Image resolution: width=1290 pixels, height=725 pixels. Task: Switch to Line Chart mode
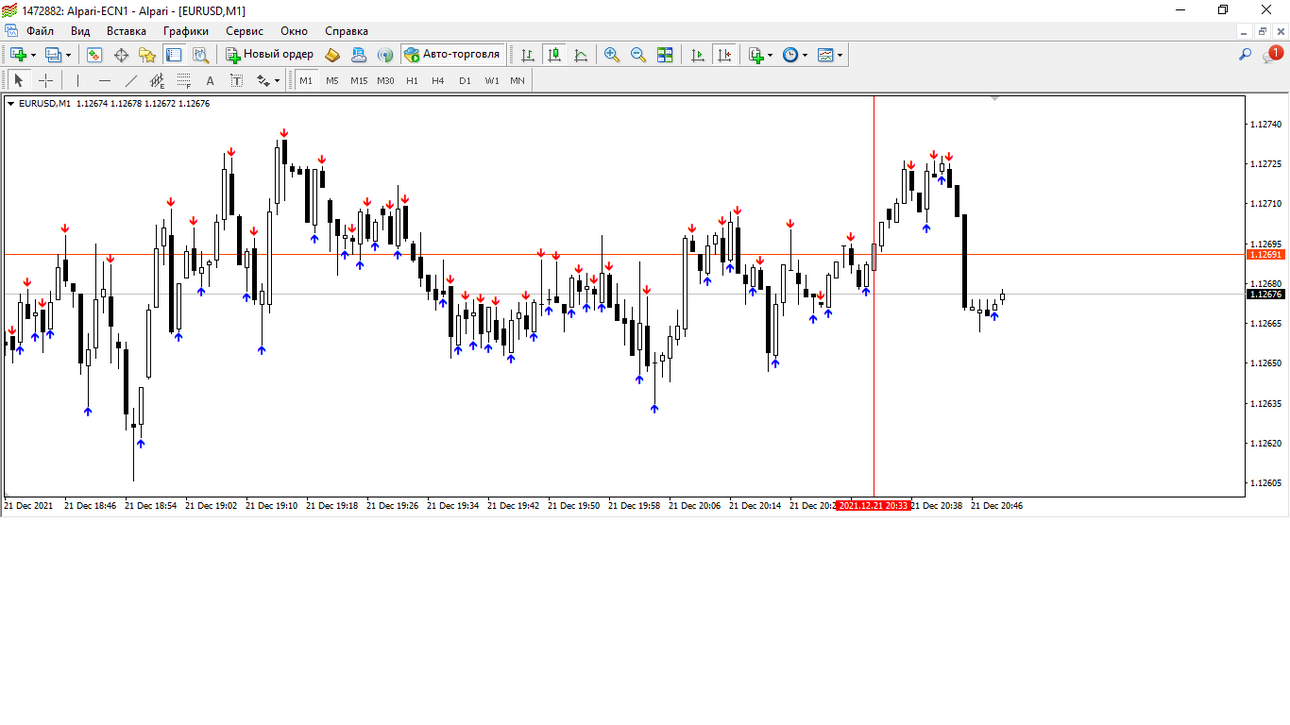[581, 55]
